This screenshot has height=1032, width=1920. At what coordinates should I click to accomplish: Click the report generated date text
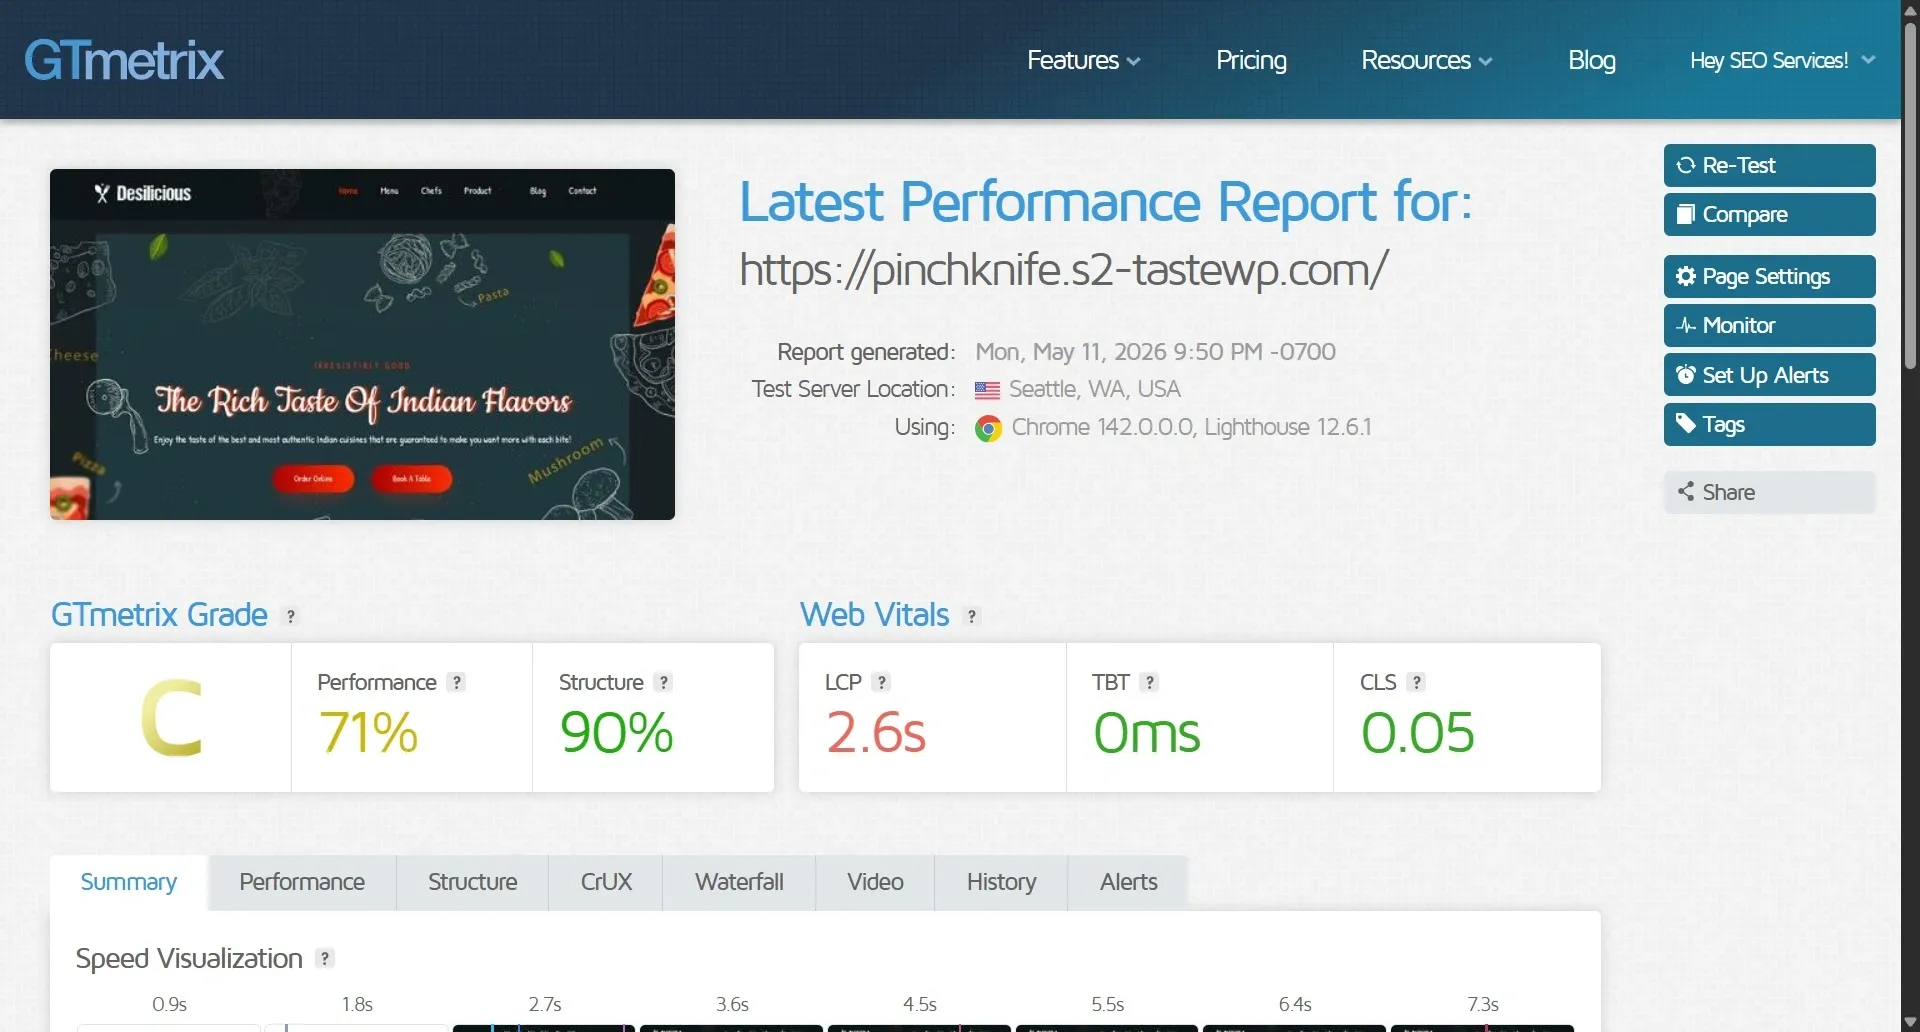point(1155,352)
